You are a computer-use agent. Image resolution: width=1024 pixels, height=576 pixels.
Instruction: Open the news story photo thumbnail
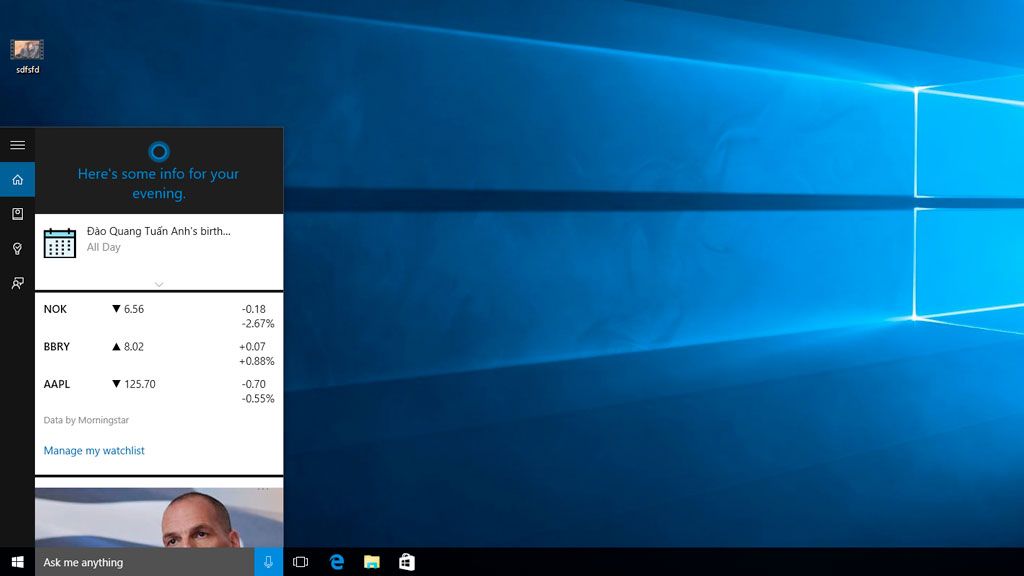pyautogui.click(x=158, y=520)
